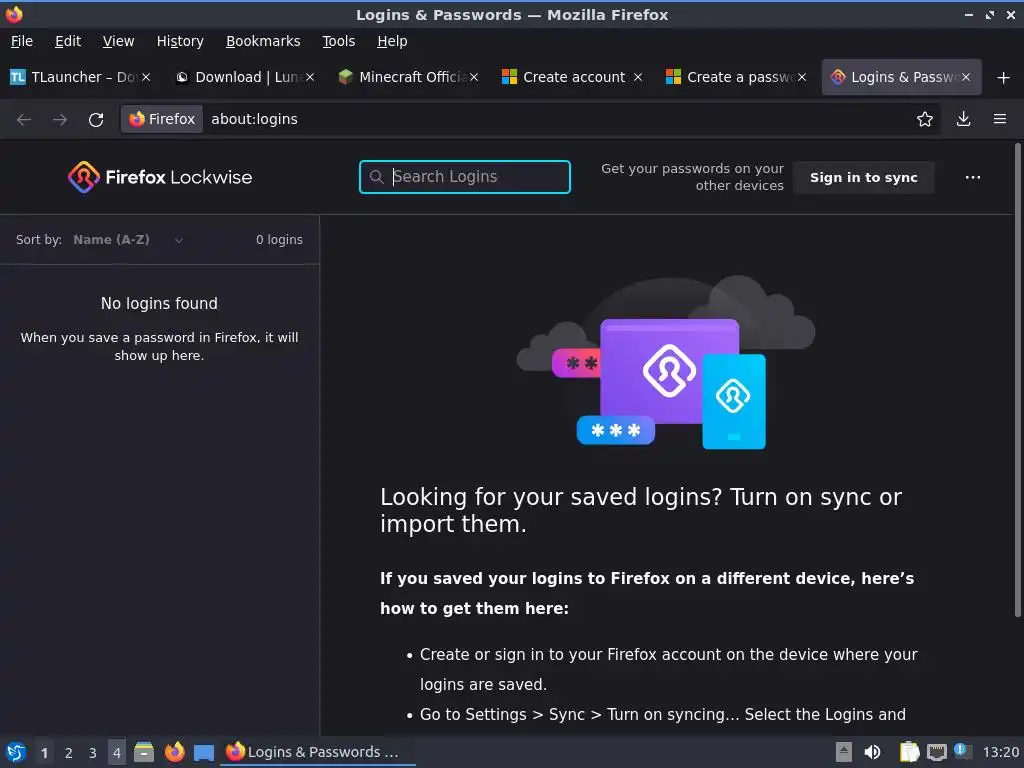Switch to workspace 3
Viewport: 1024px width, 768px height.
tap(93, 753)
